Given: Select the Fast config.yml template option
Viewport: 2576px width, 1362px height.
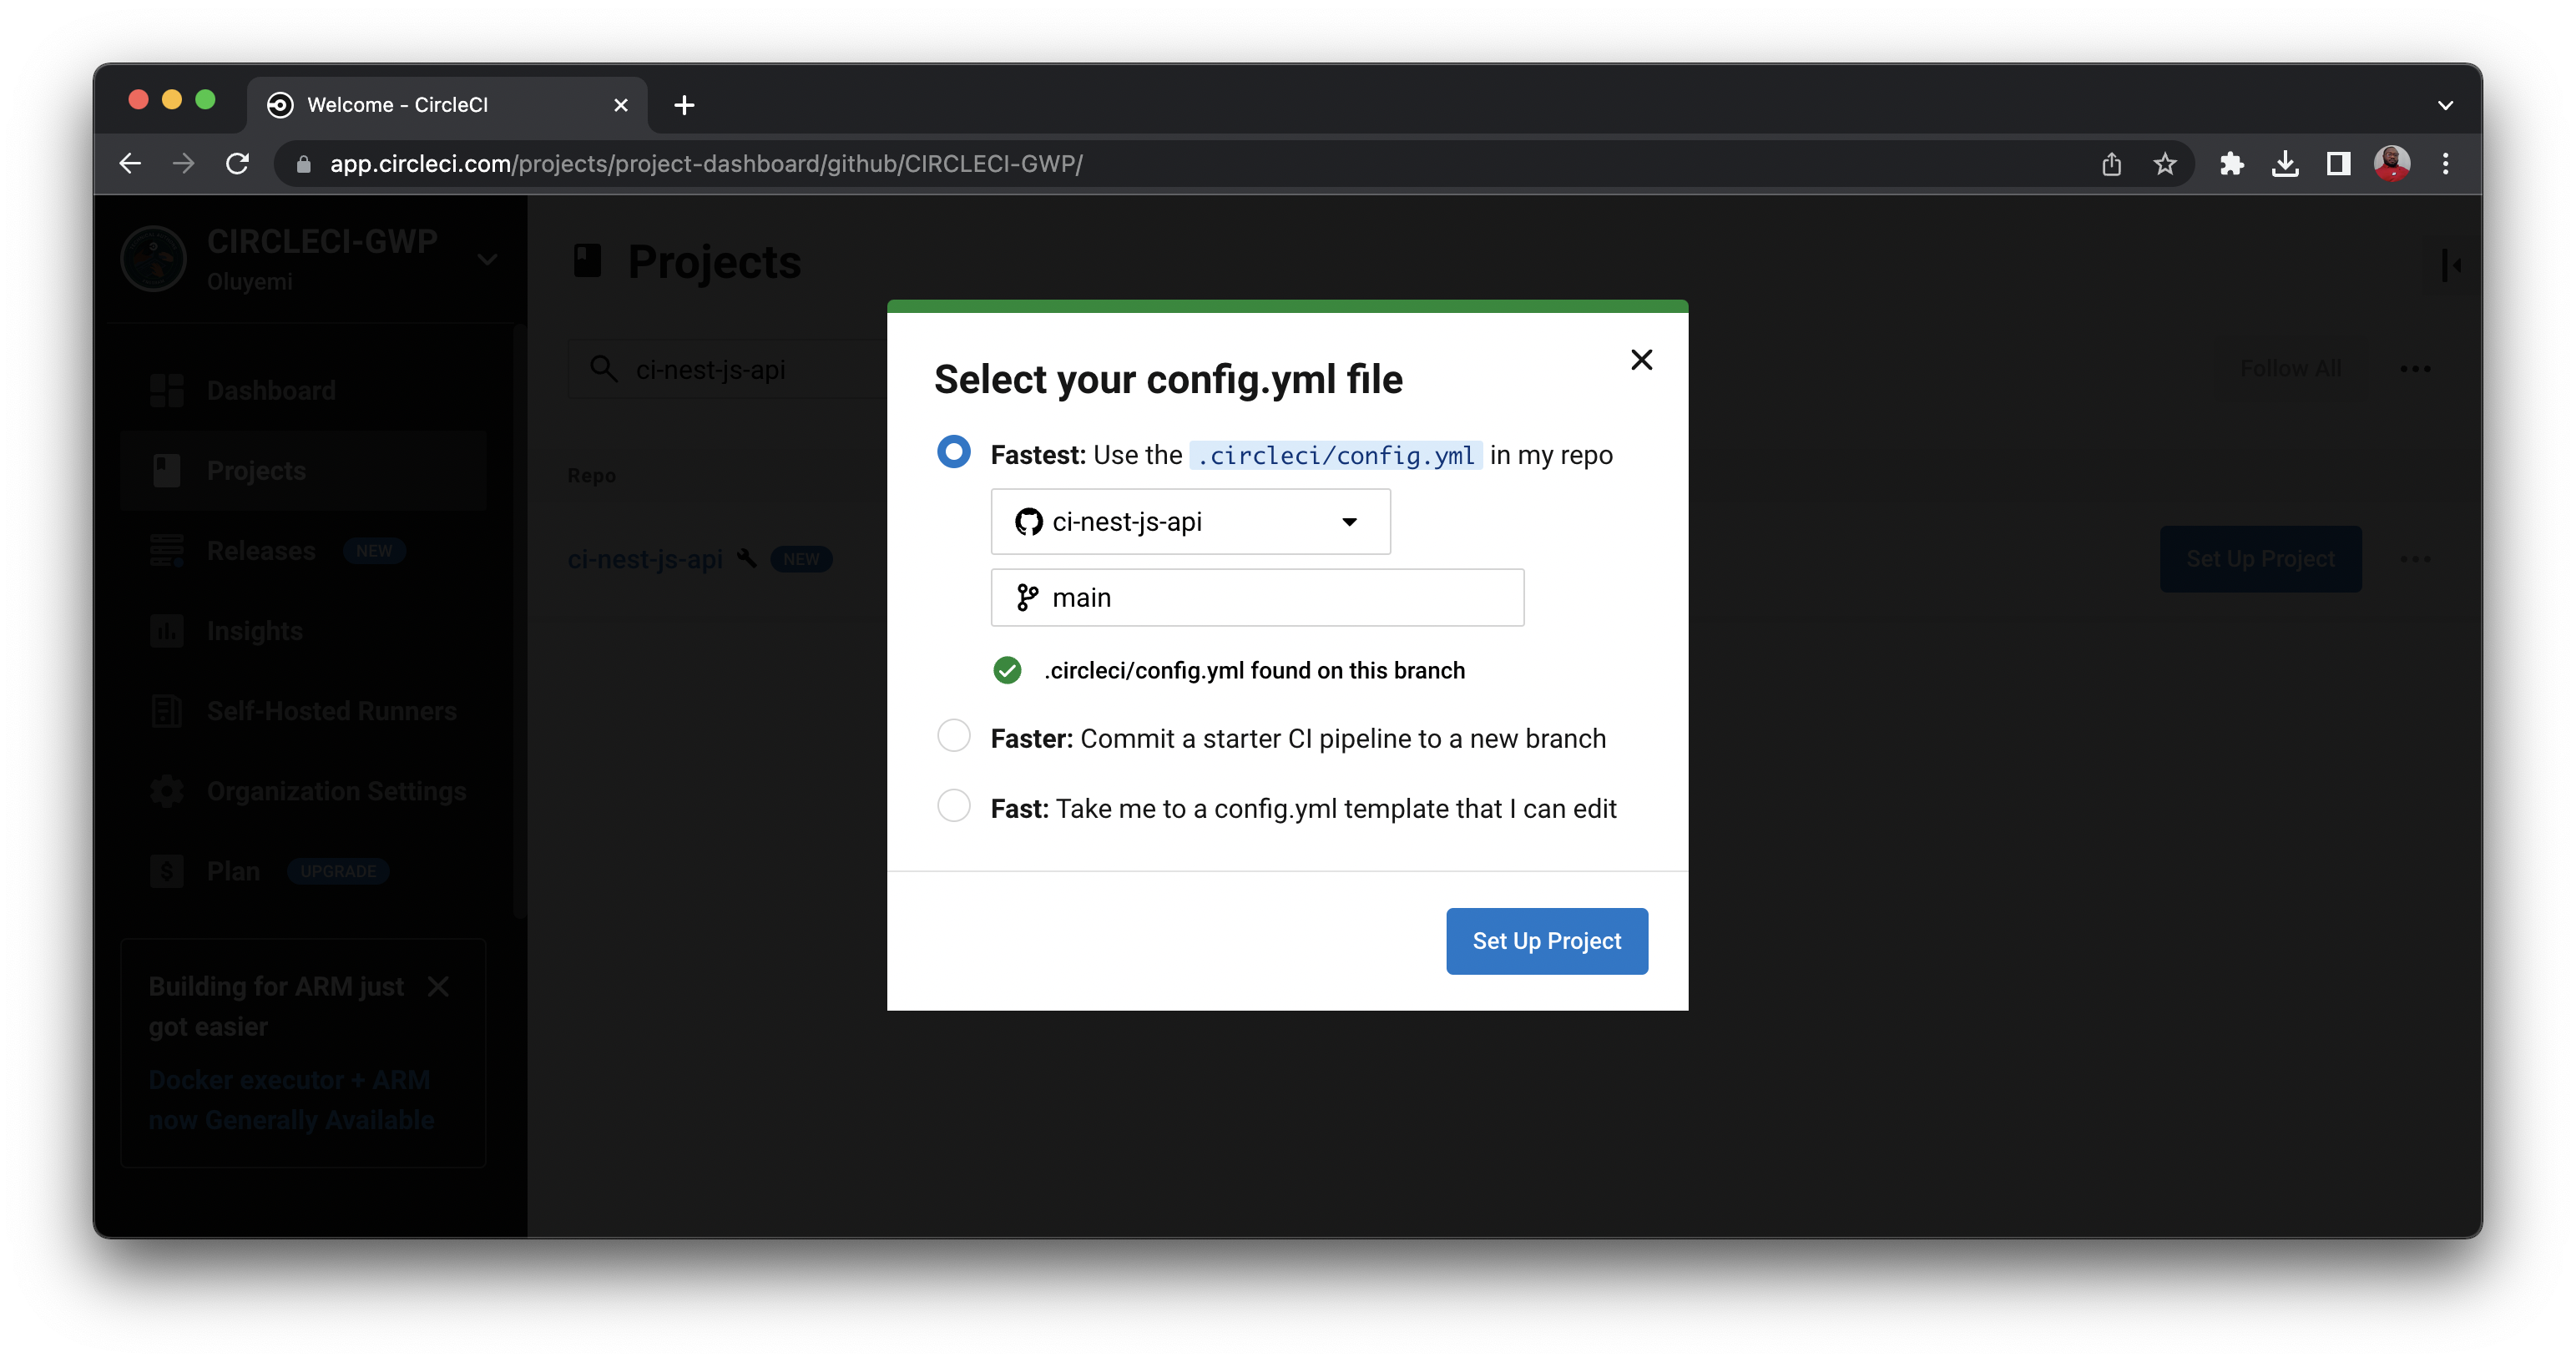Looking at the screenshot, I should point(953,805).
